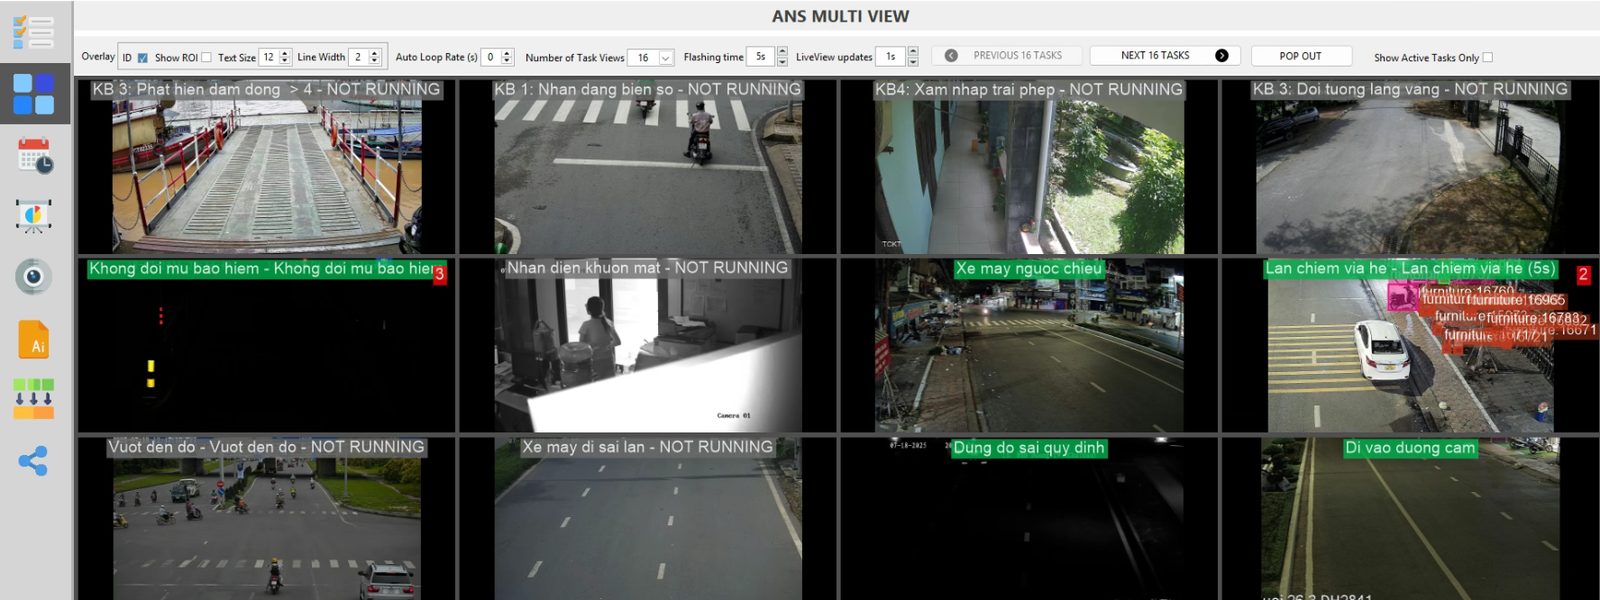
Task: Click the POP OUT button
Action: click(x=1300, y=56)
